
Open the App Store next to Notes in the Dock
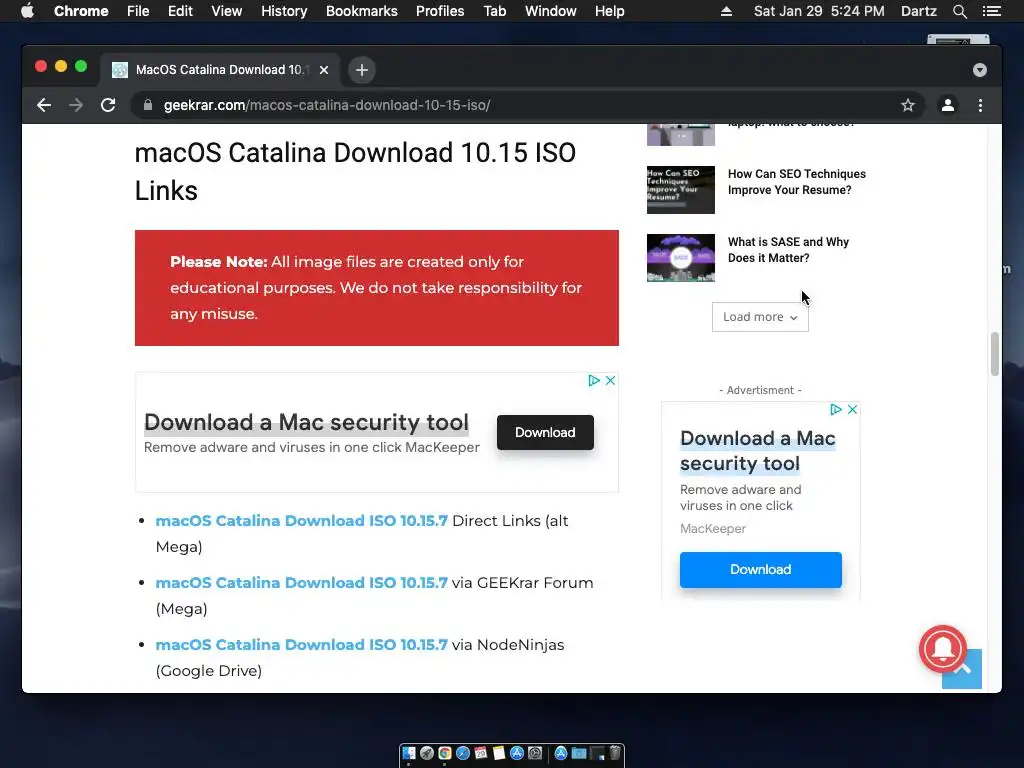tap(517, 753)
